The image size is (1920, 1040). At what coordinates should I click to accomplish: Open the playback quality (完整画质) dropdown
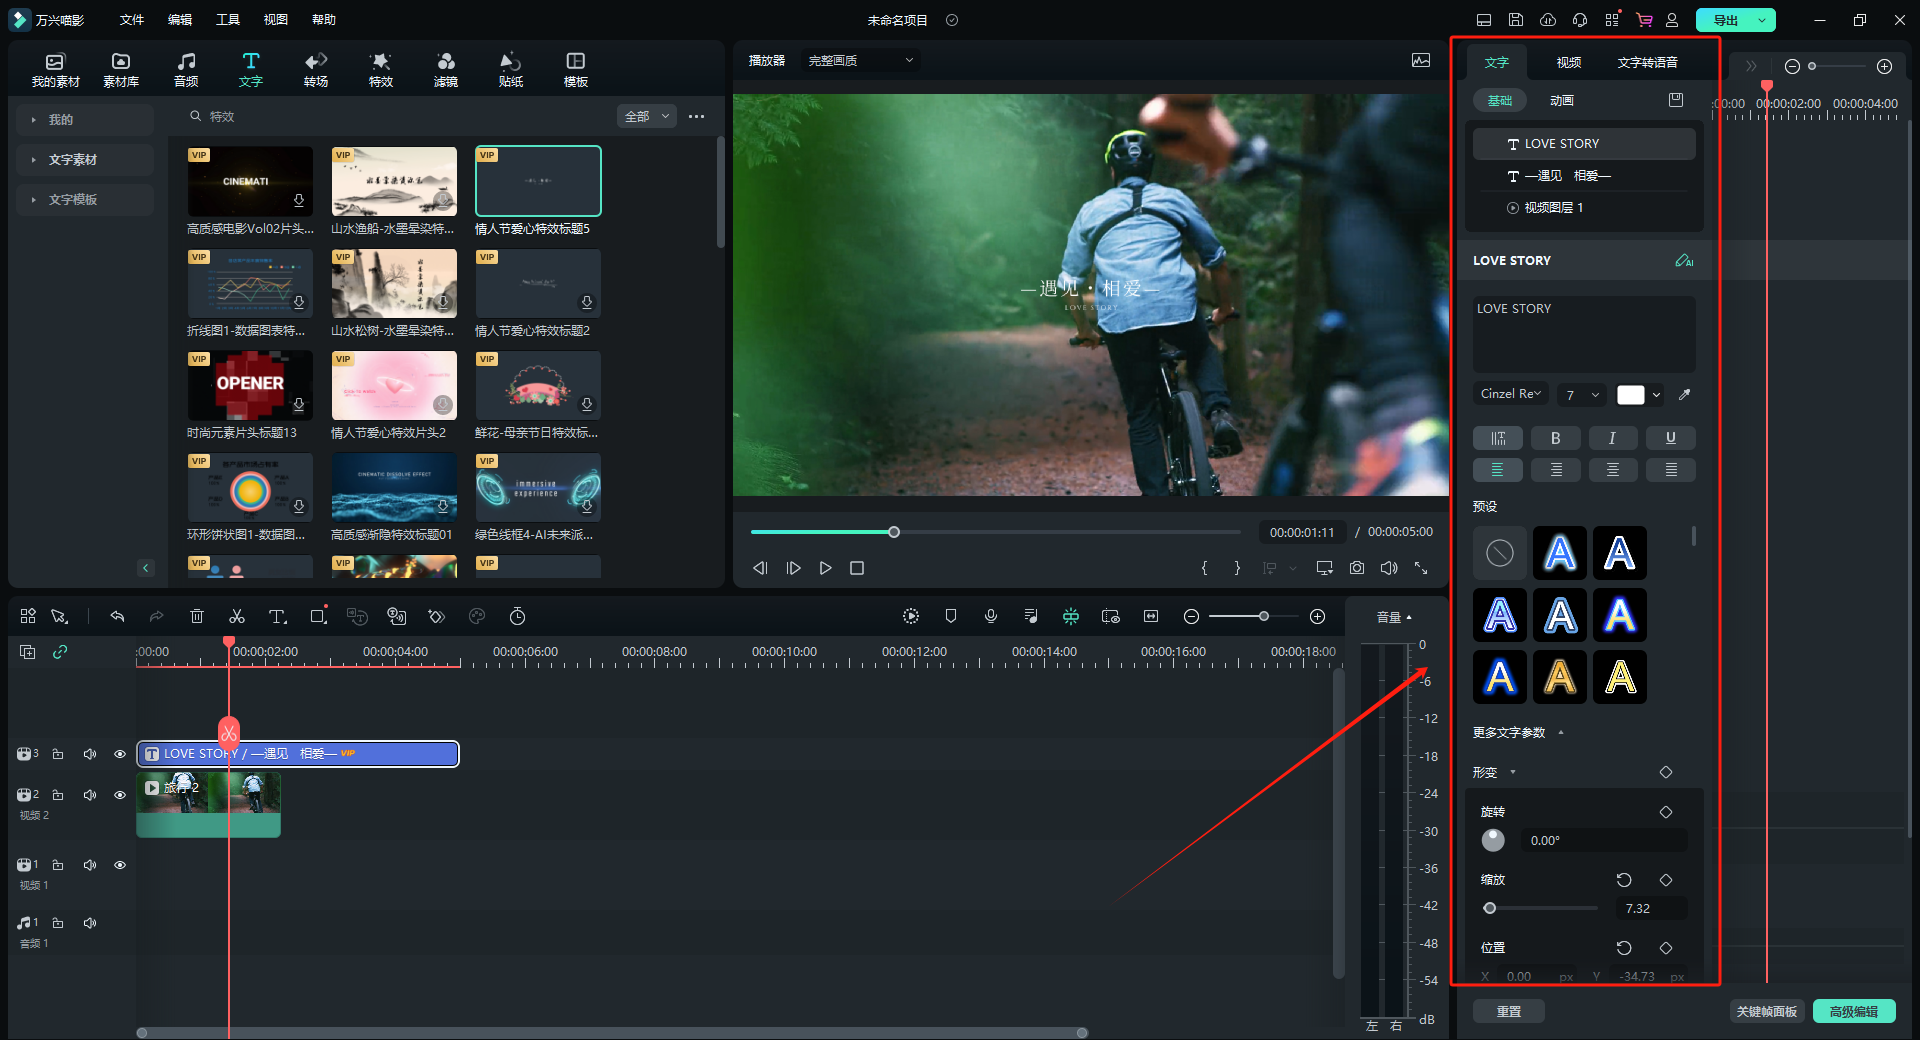[x=860, y=61]
